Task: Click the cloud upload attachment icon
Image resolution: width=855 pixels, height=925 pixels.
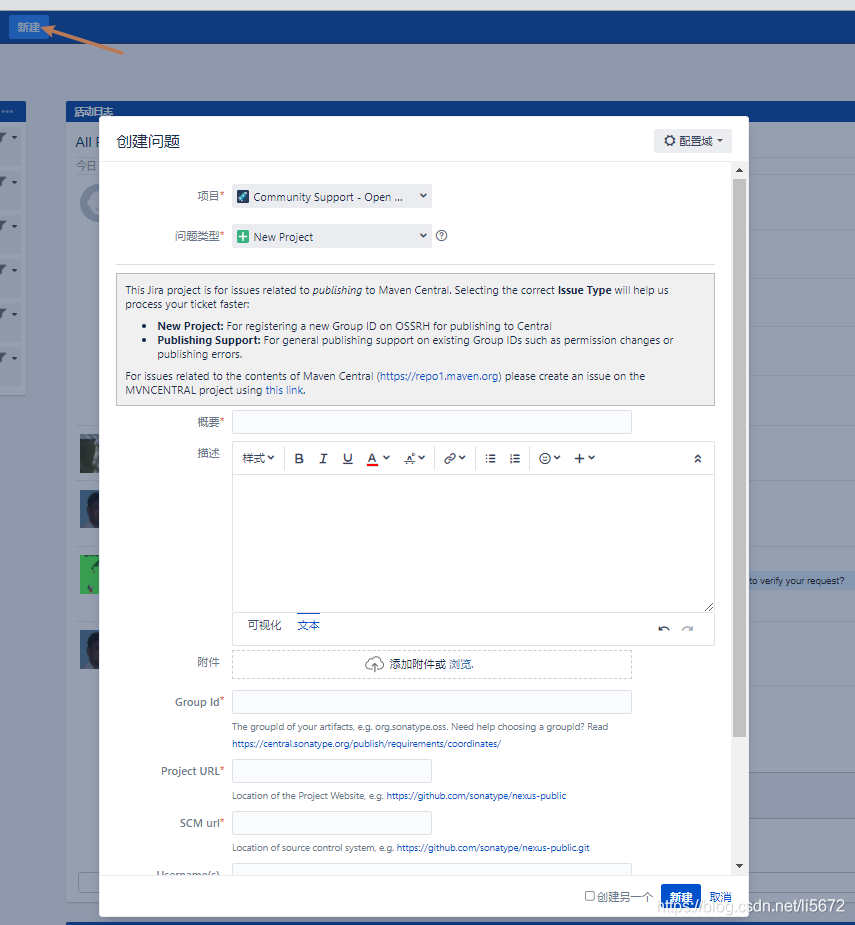Action: click(374, 664)
